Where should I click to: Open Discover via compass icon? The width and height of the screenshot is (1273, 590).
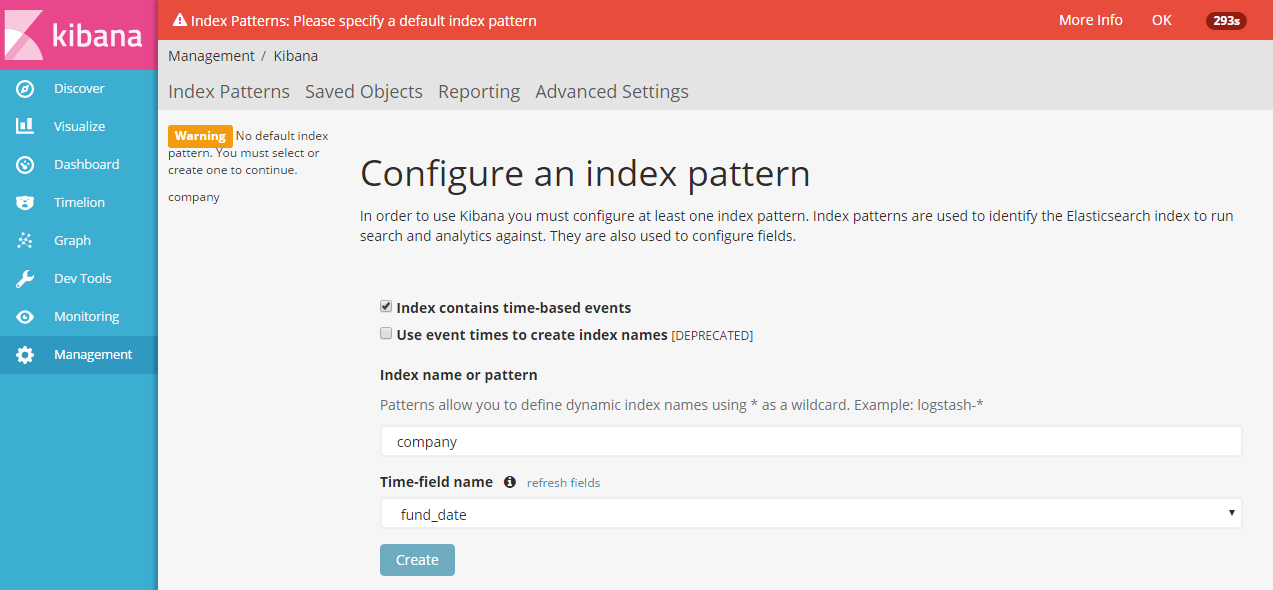coord(25,89)
